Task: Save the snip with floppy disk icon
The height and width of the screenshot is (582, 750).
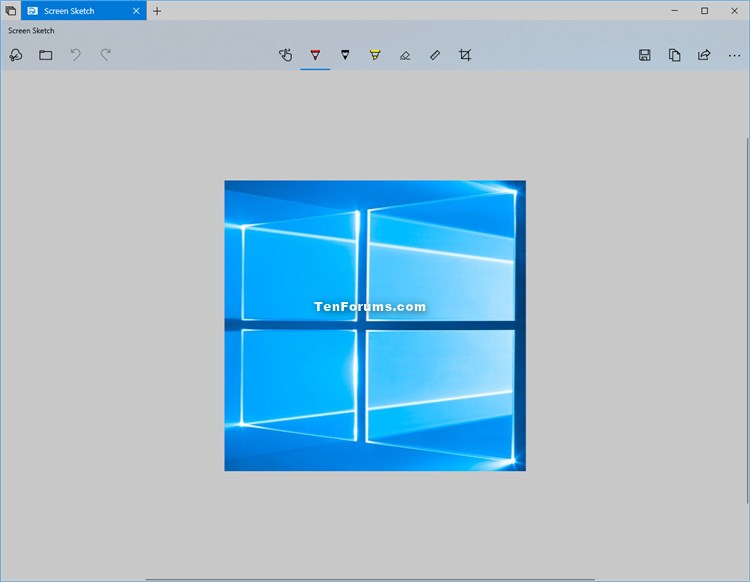Action: [645, 55]
